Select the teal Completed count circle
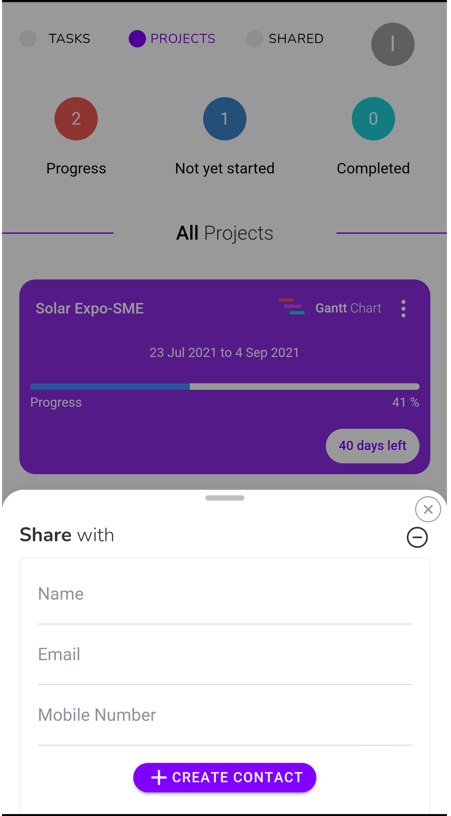Viewport: 451px width, 816px height. tap(373, 119)
